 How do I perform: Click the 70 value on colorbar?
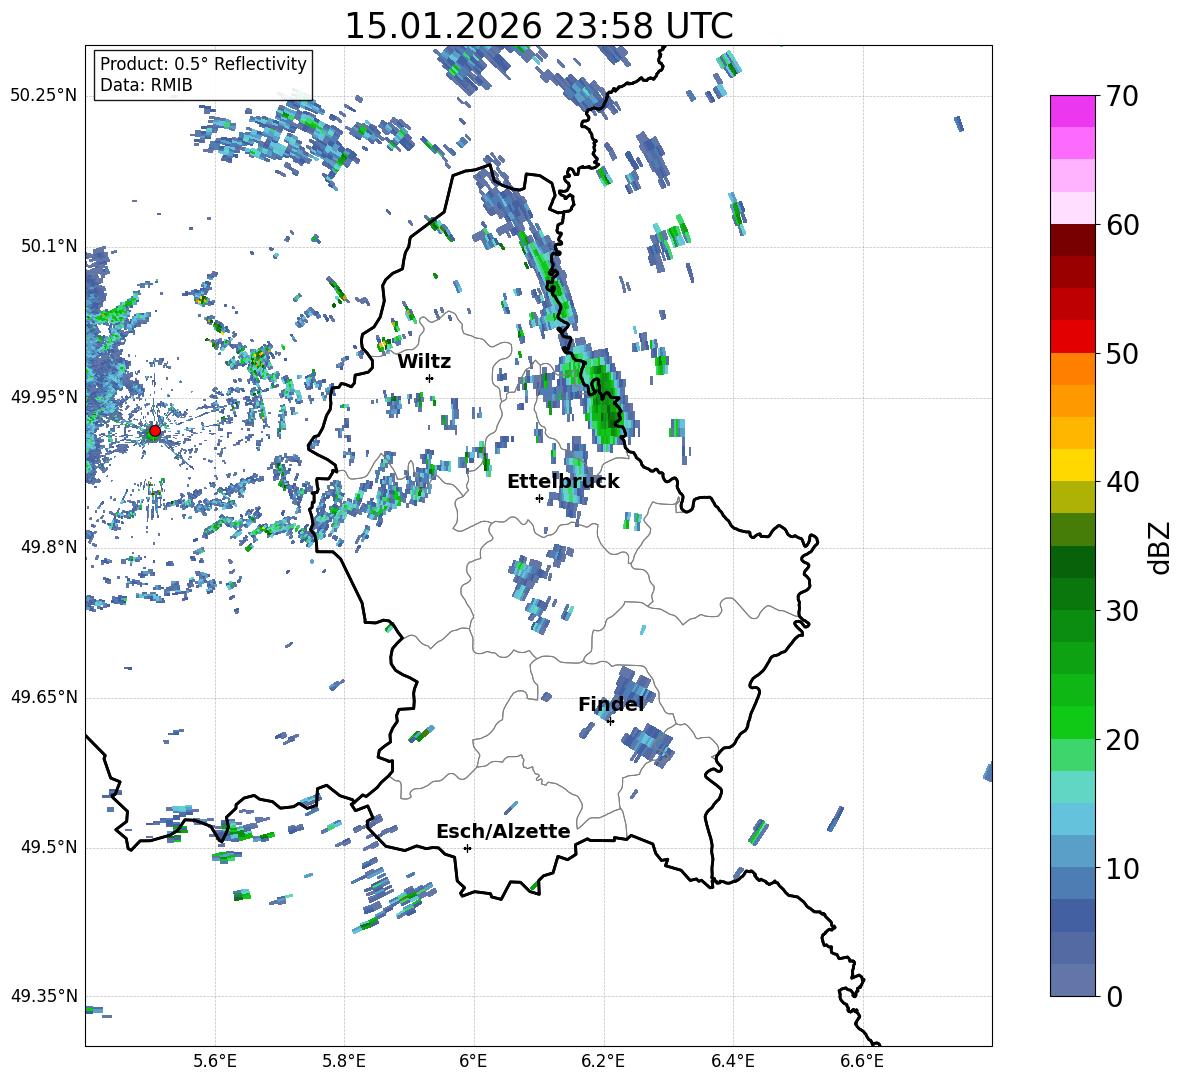tap(1121, 97)
